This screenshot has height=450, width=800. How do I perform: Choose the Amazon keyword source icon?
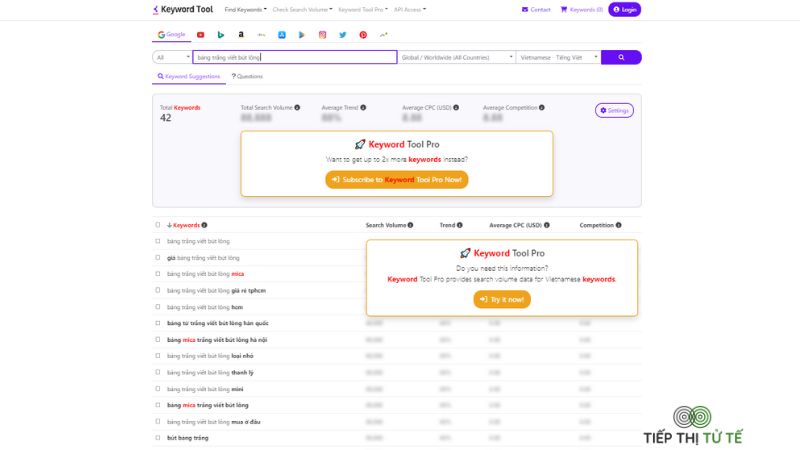tap(241, 35)
